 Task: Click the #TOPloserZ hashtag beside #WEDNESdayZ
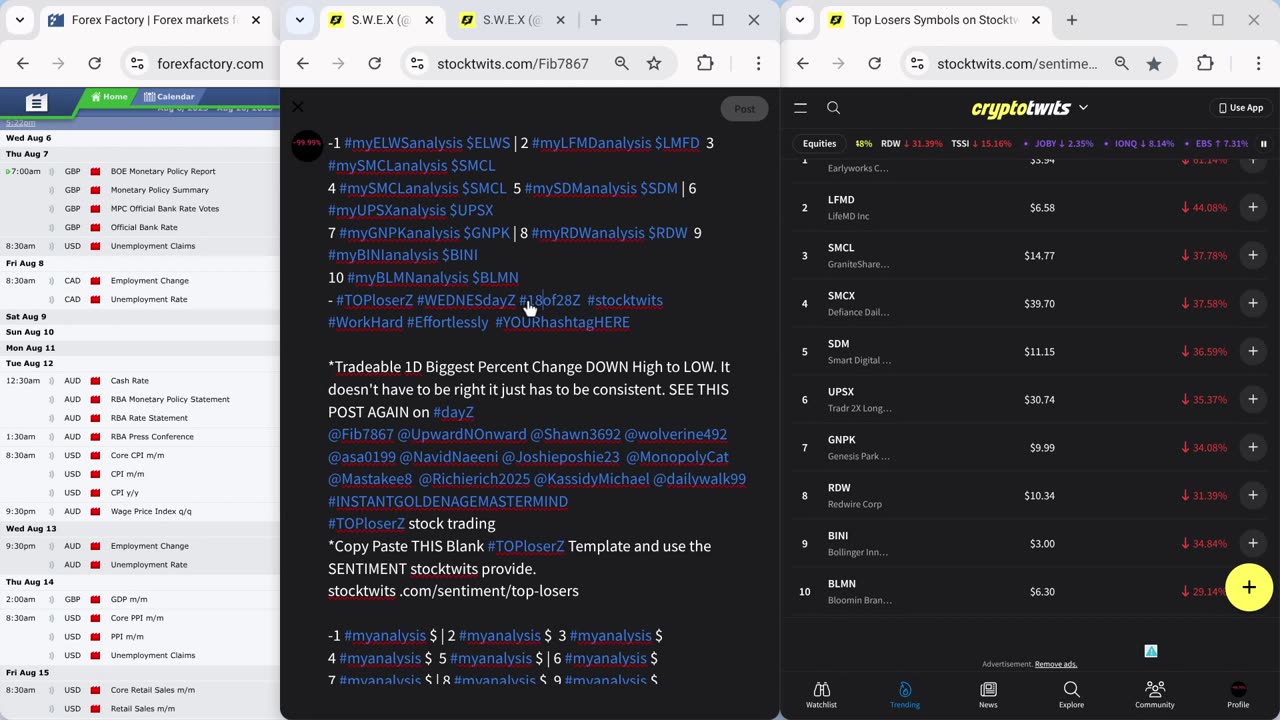[374, 300]
